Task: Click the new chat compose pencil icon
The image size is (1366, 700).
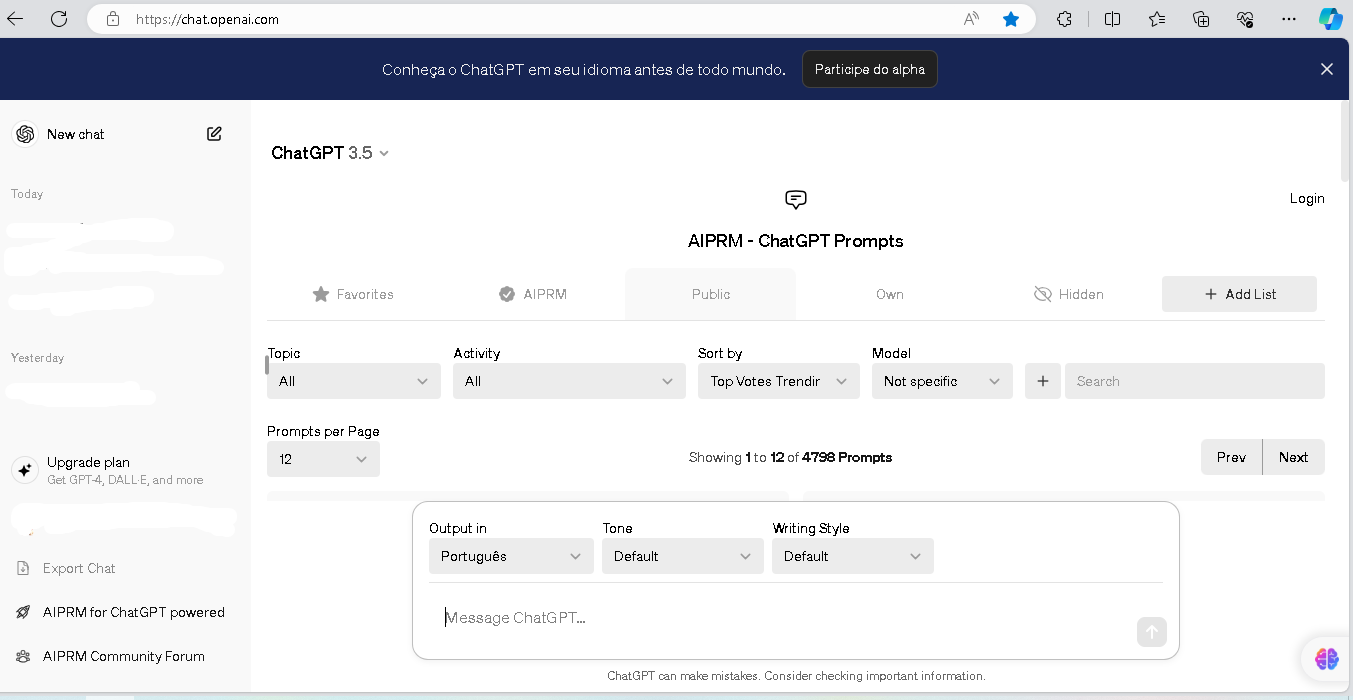Action: [214, 134]
